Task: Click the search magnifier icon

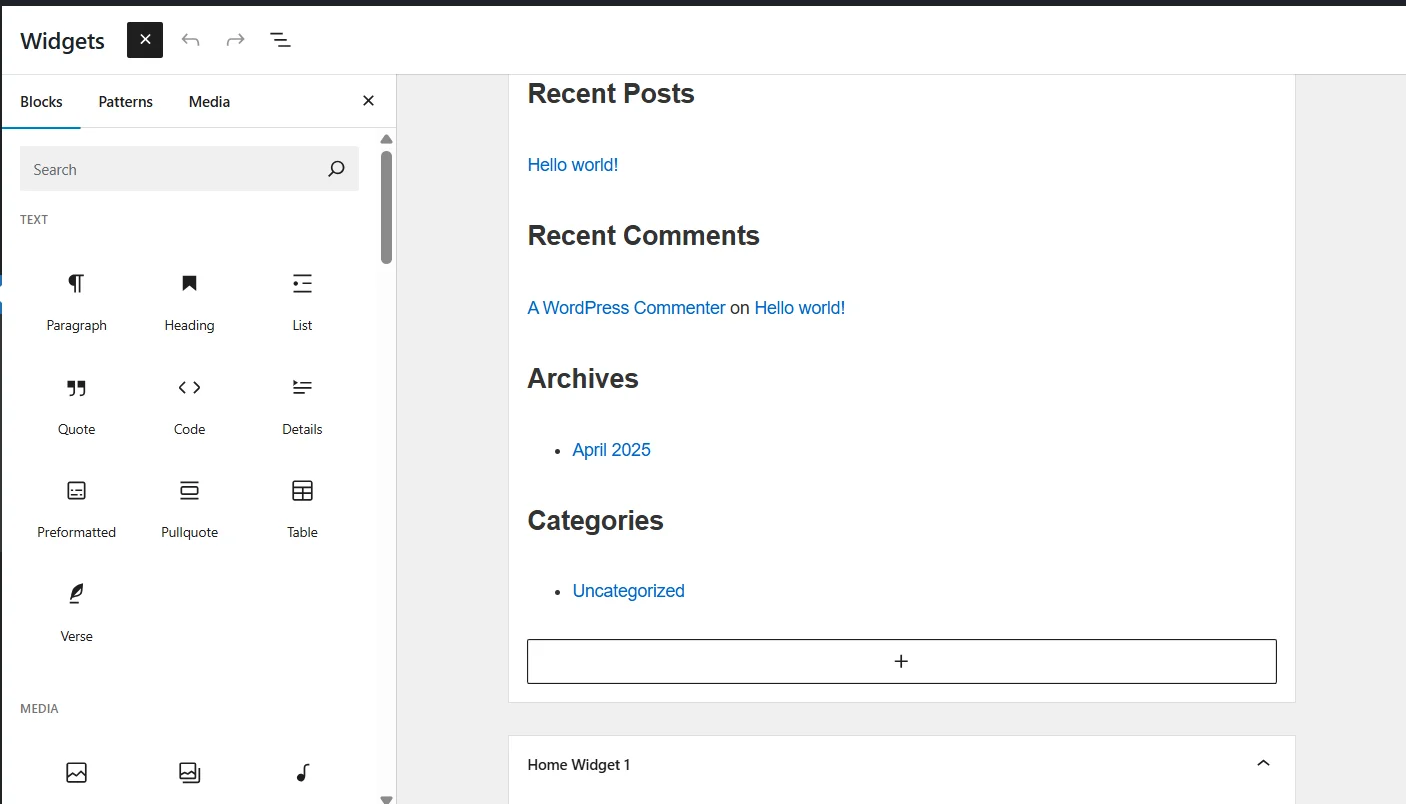Action: pos(336,169)
